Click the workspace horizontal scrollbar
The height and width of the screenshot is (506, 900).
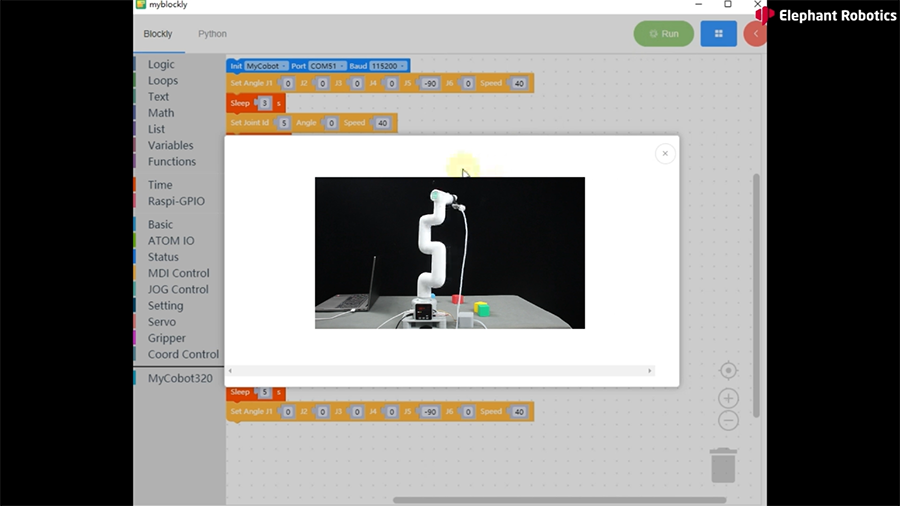pyautogui.click(x=560, y=500)
